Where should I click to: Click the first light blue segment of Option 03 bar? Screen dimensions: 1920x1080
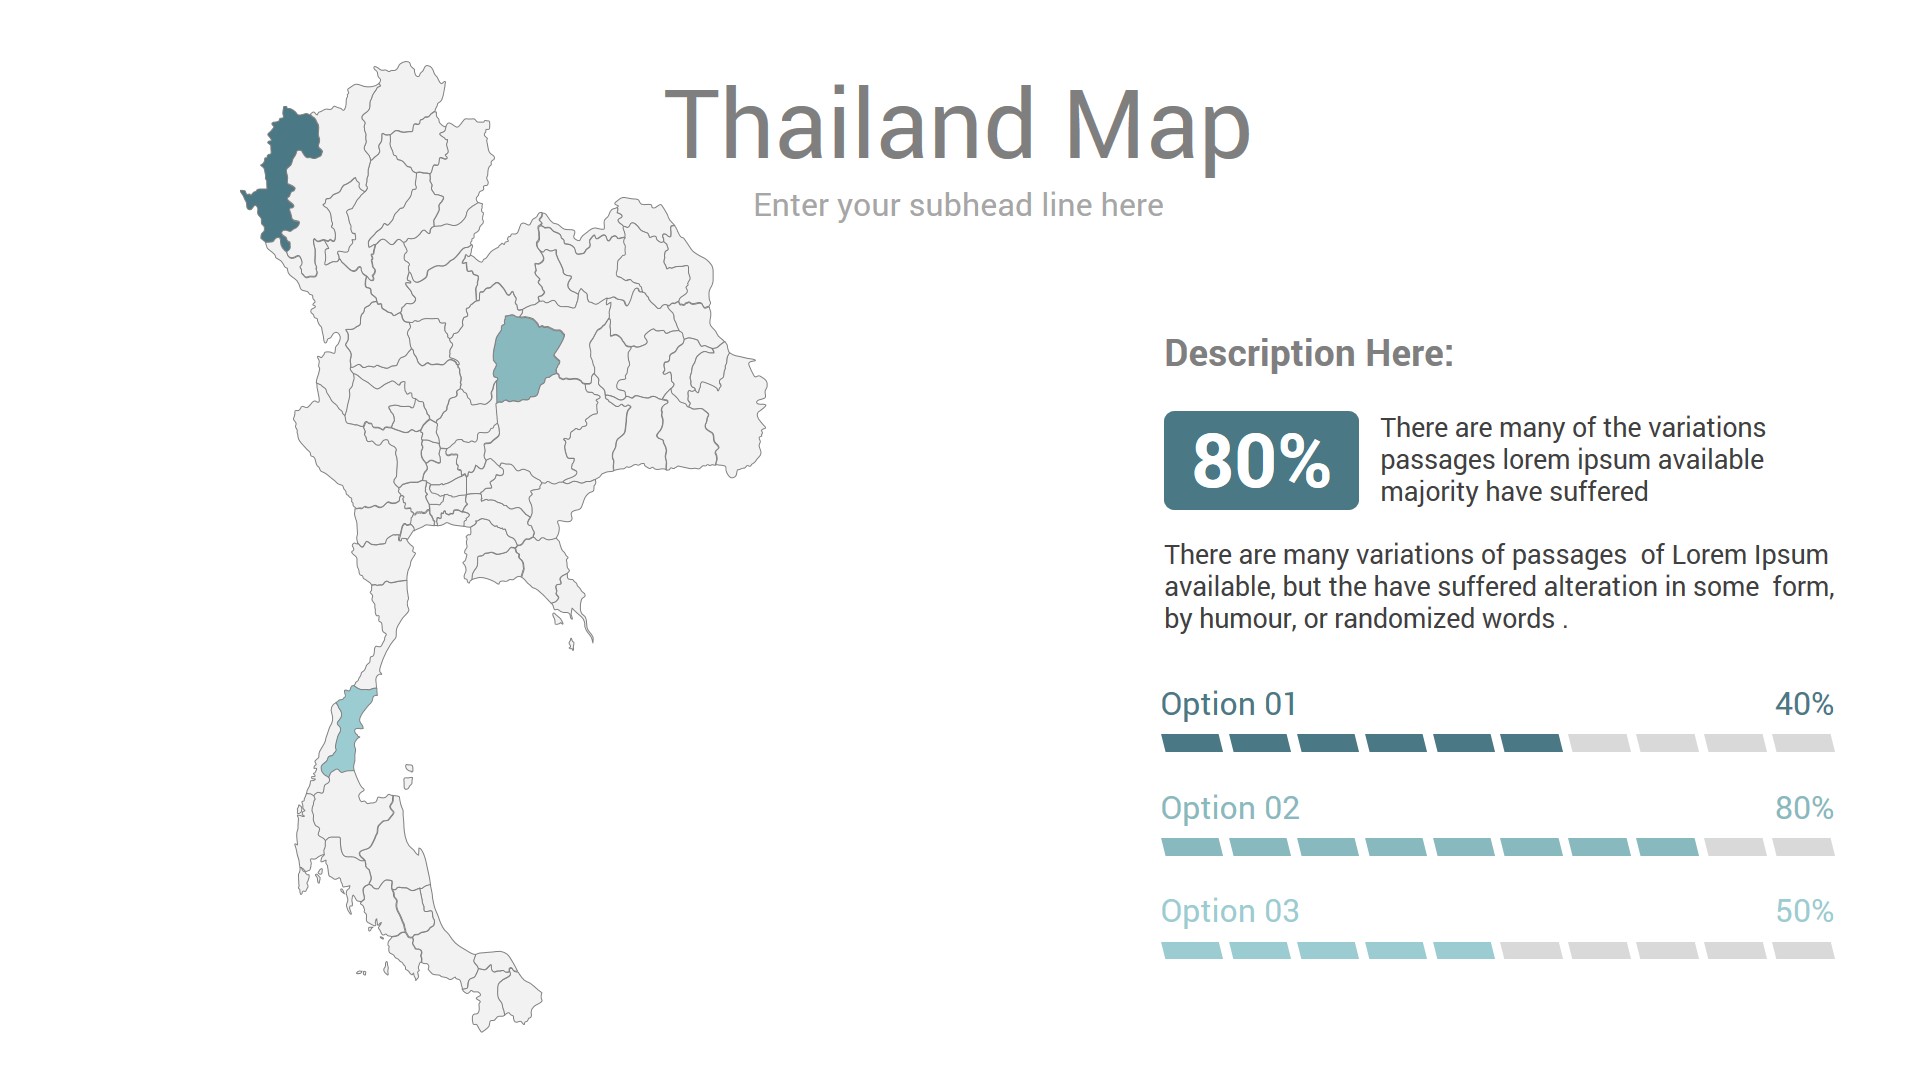click(x=1192, y=951)
